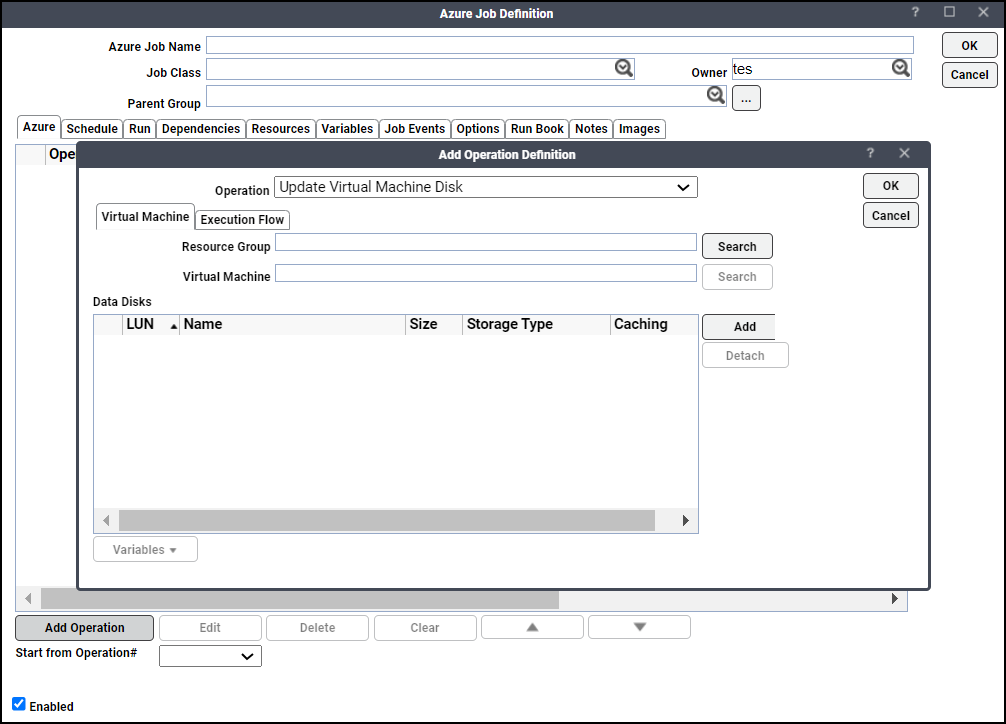Focus the Resource Group input field
This screenshot has height=724, width=1006.
(x=486, y=242)
